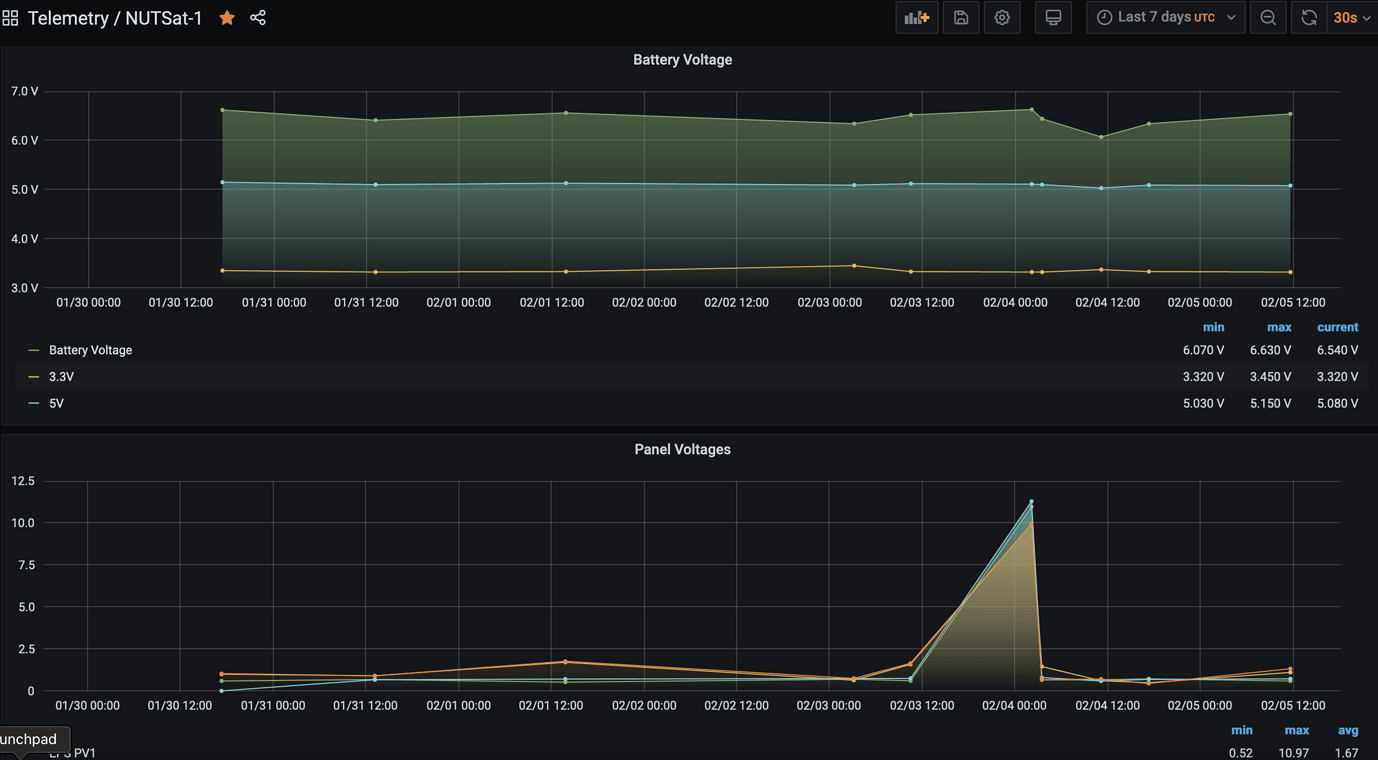The image size is (1378, 760).
Task: Toggle the 3.3V series in the legend
Action: pos(61,377)
